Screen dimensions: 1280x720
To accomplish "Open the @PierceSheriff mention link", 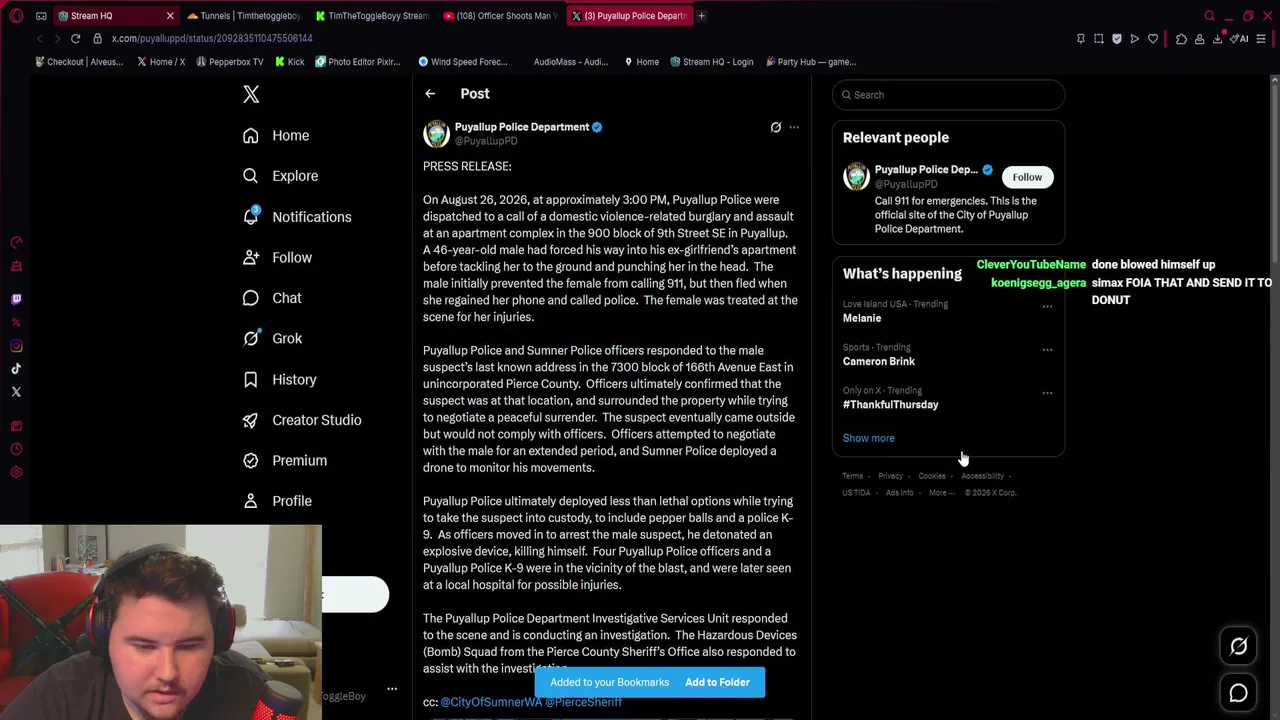I will (584, 702).
